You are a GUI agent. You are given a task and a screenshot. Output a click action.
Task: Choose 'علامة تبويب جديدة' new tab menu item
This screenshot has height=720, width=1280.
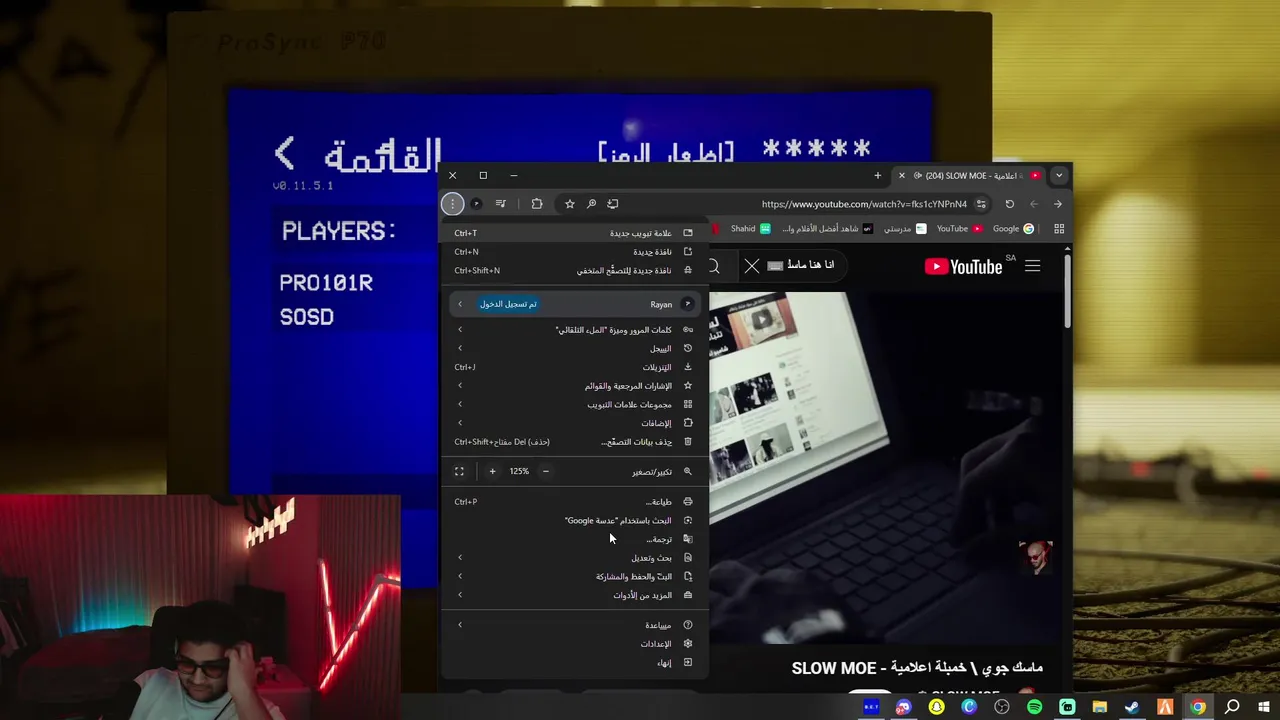pos(575,233)
